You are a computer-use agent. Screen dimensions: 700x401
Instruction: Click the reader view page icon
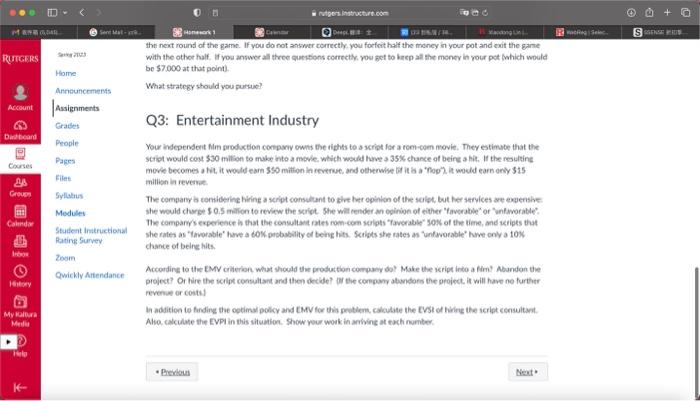(215, 13)
